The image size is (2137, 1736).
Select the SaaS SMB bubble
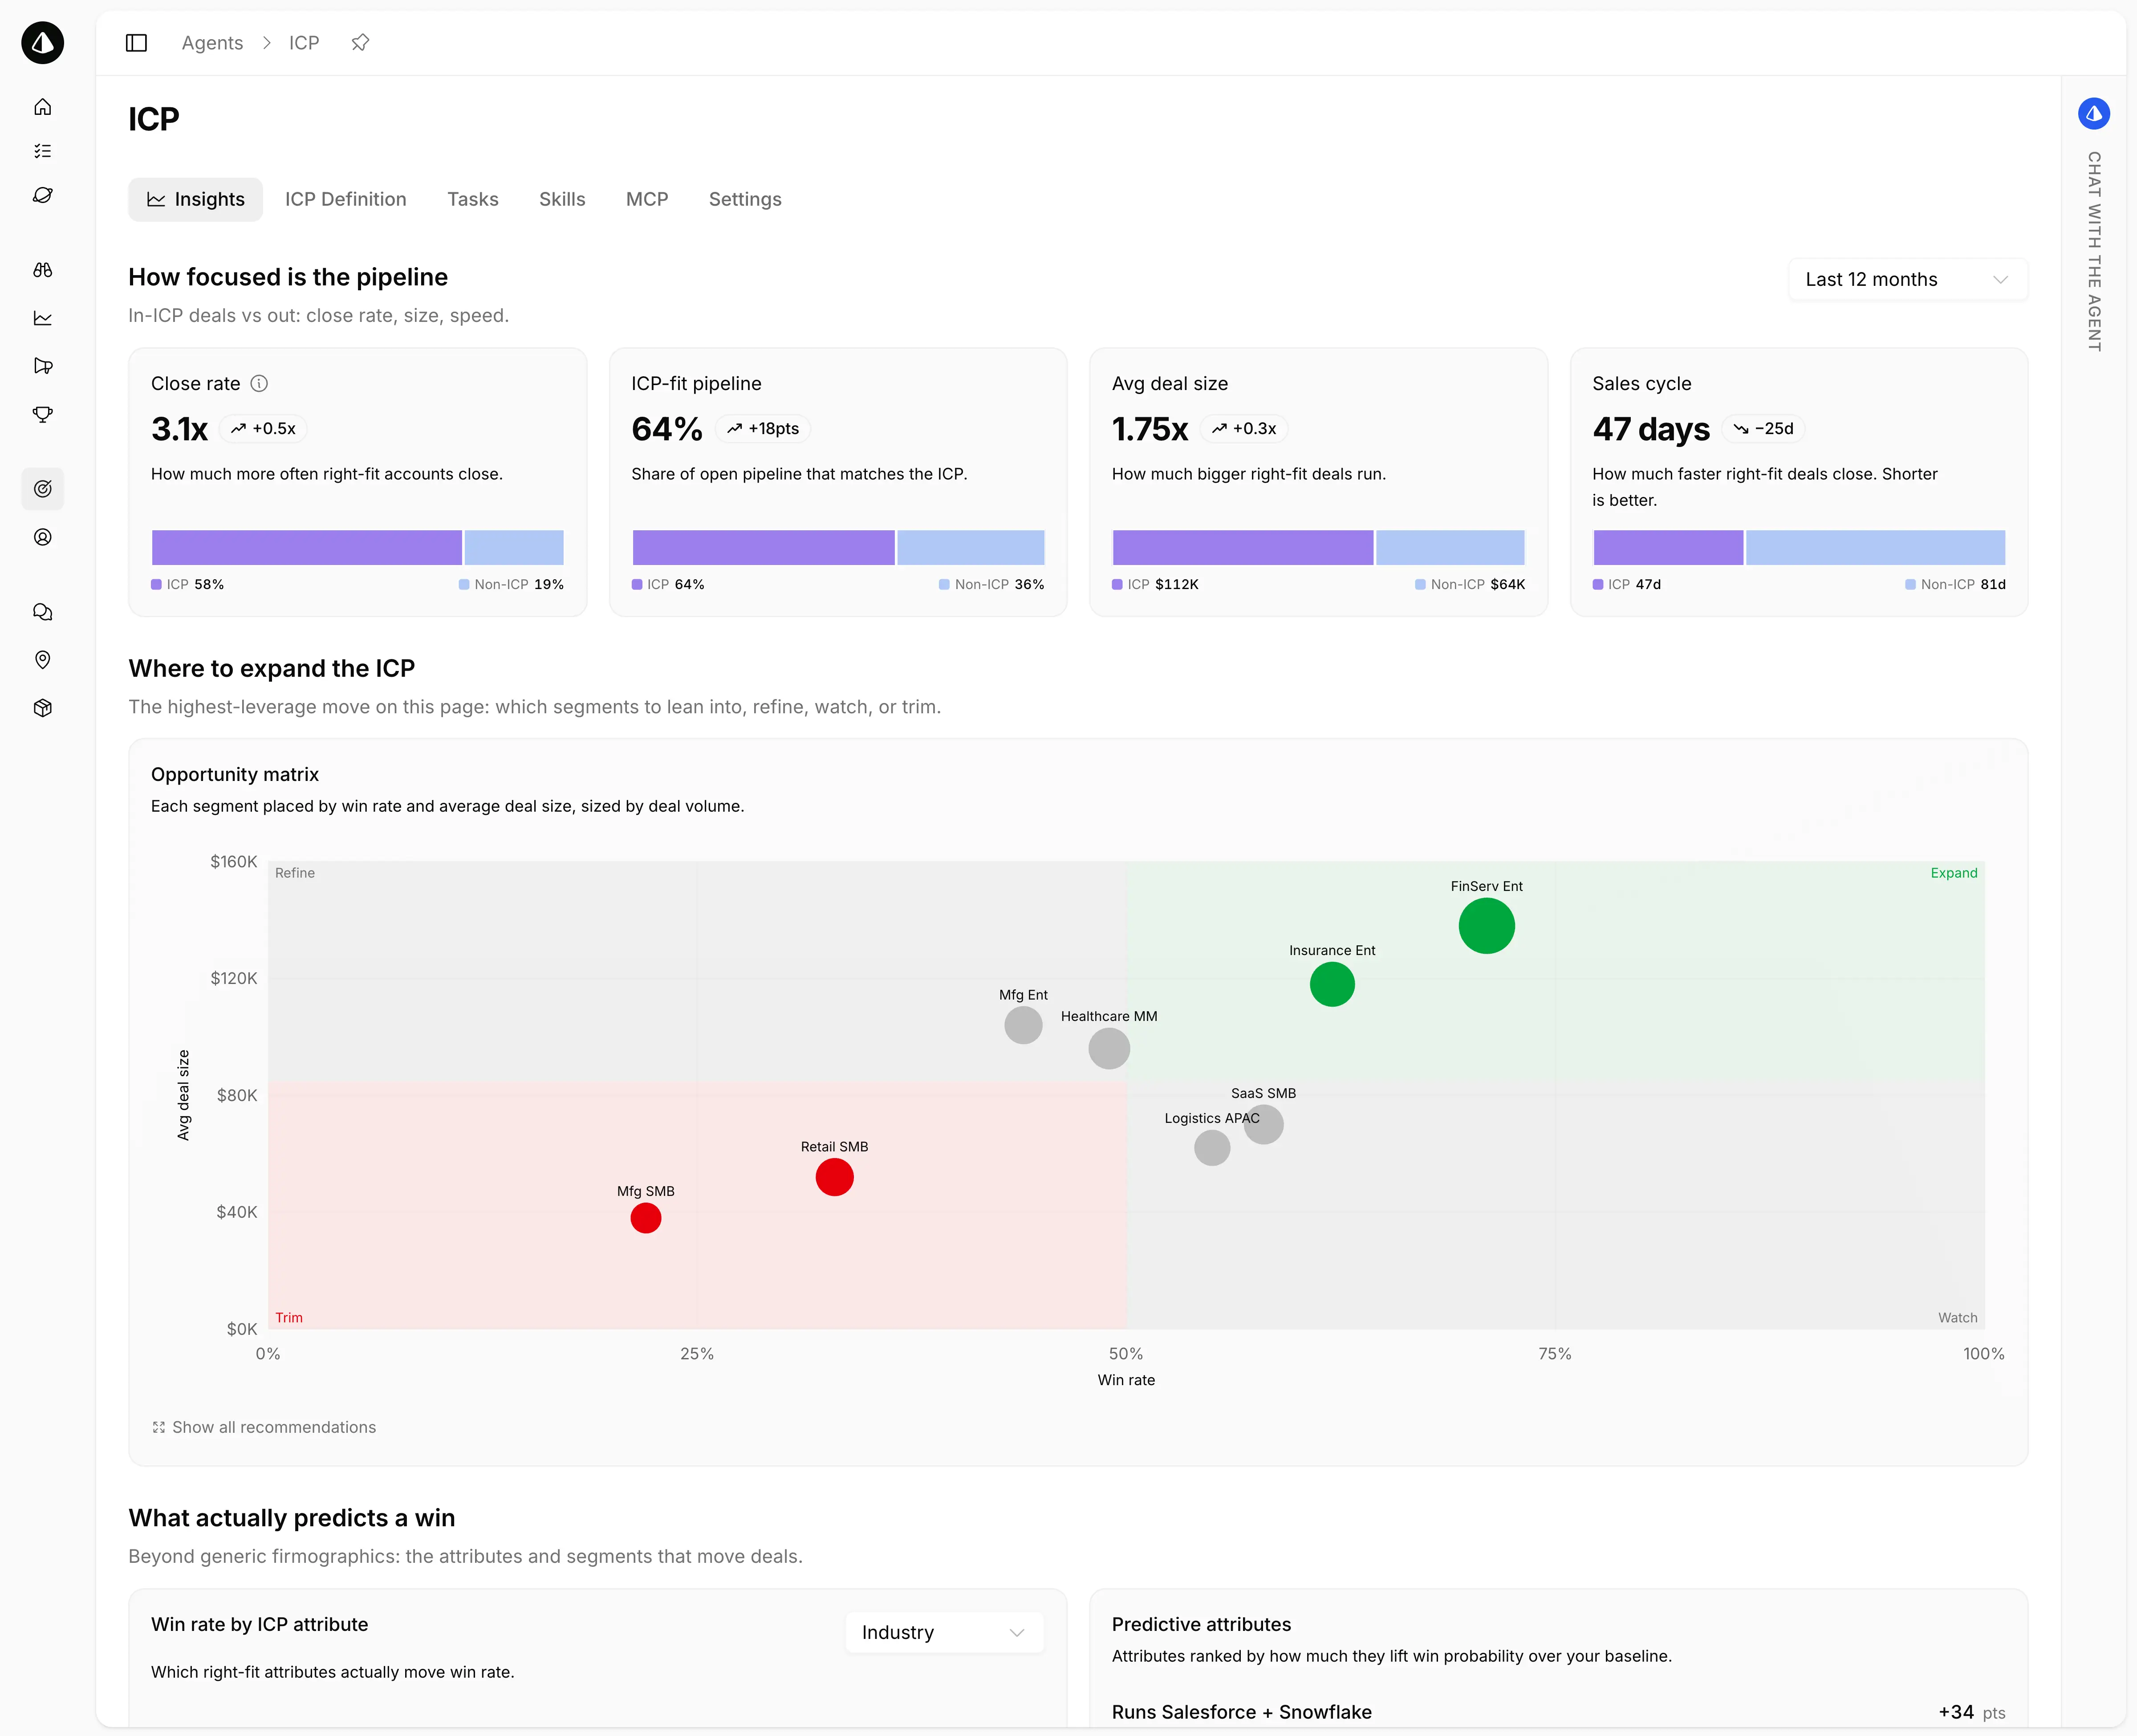1264,1125
